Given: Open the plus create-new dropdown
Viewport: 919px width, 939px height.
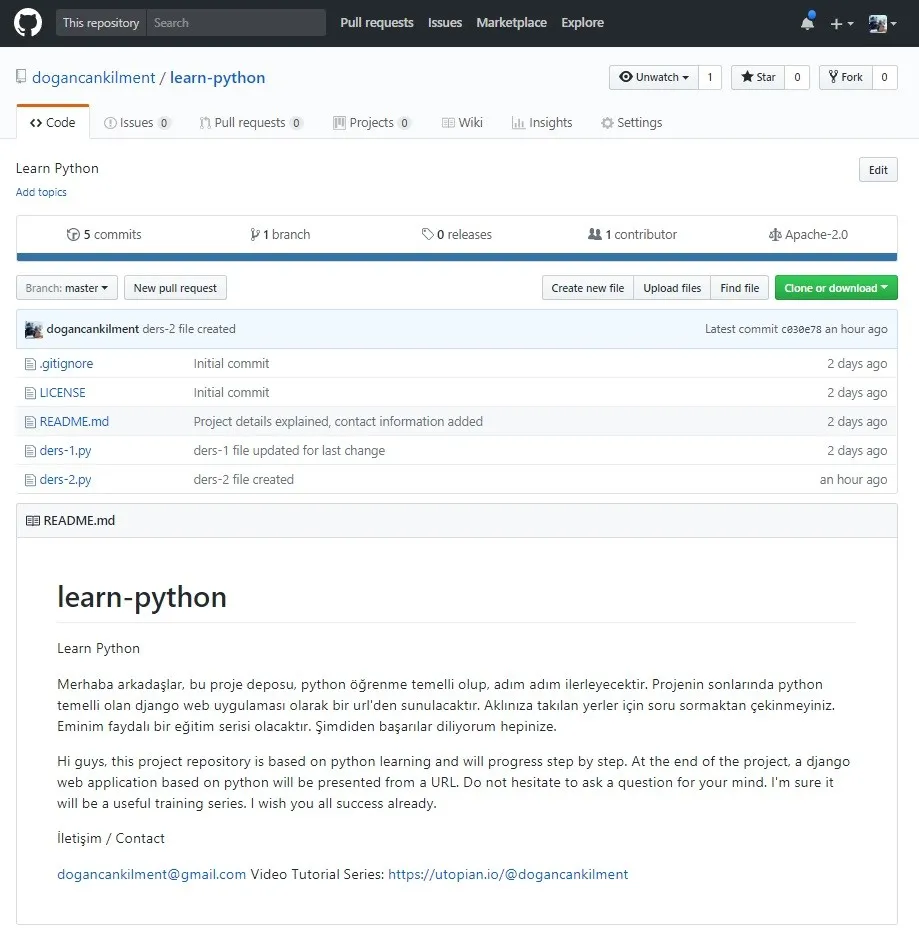Looking at the screenshot, I should click(x=841, y=23).
